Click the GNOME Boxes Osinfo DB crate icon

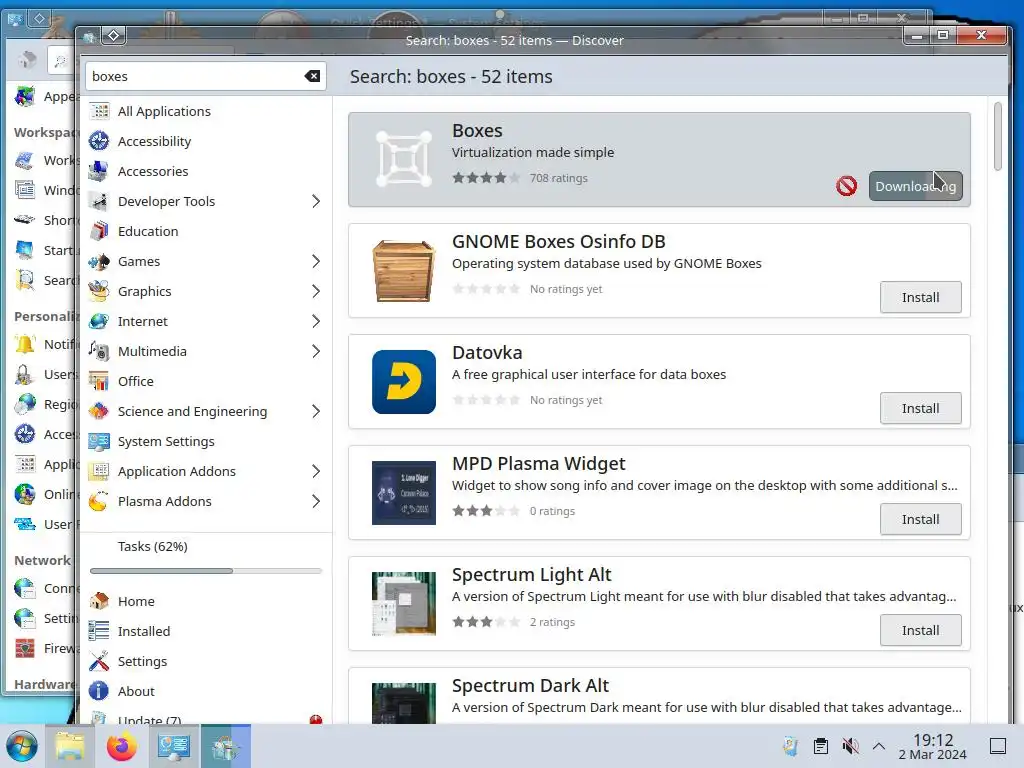(x=404, y=270)
